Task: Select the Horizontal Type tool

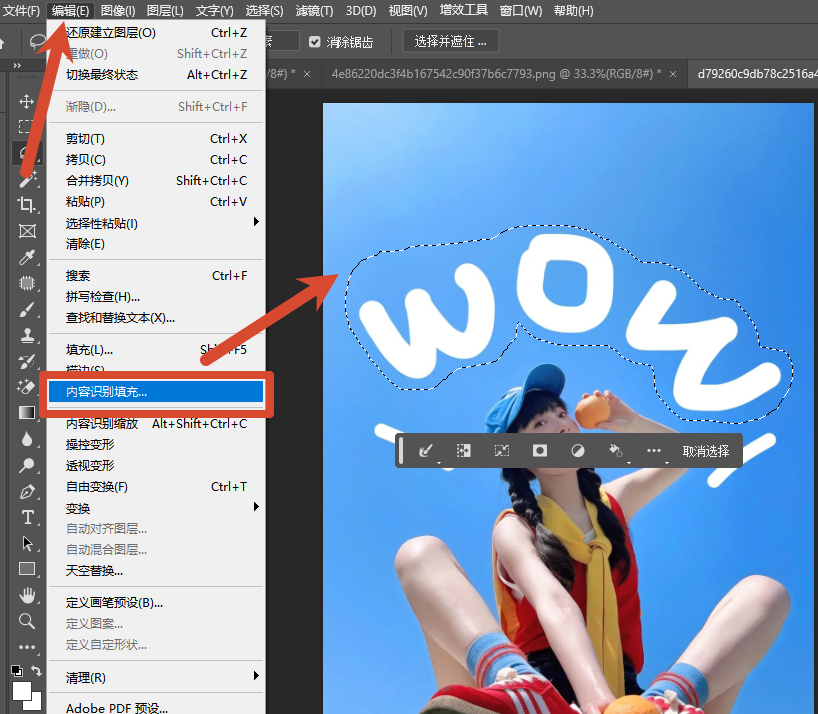Action: point(27,517)
